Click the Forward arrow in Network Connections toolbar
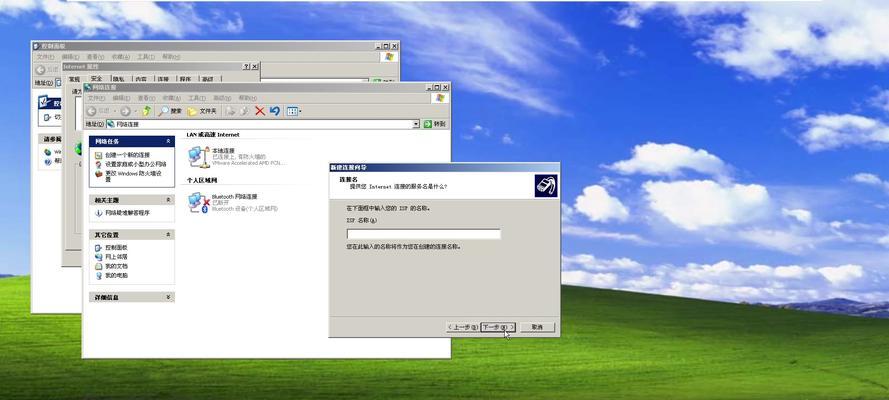889x400 pixels. (x=125, y=111)
